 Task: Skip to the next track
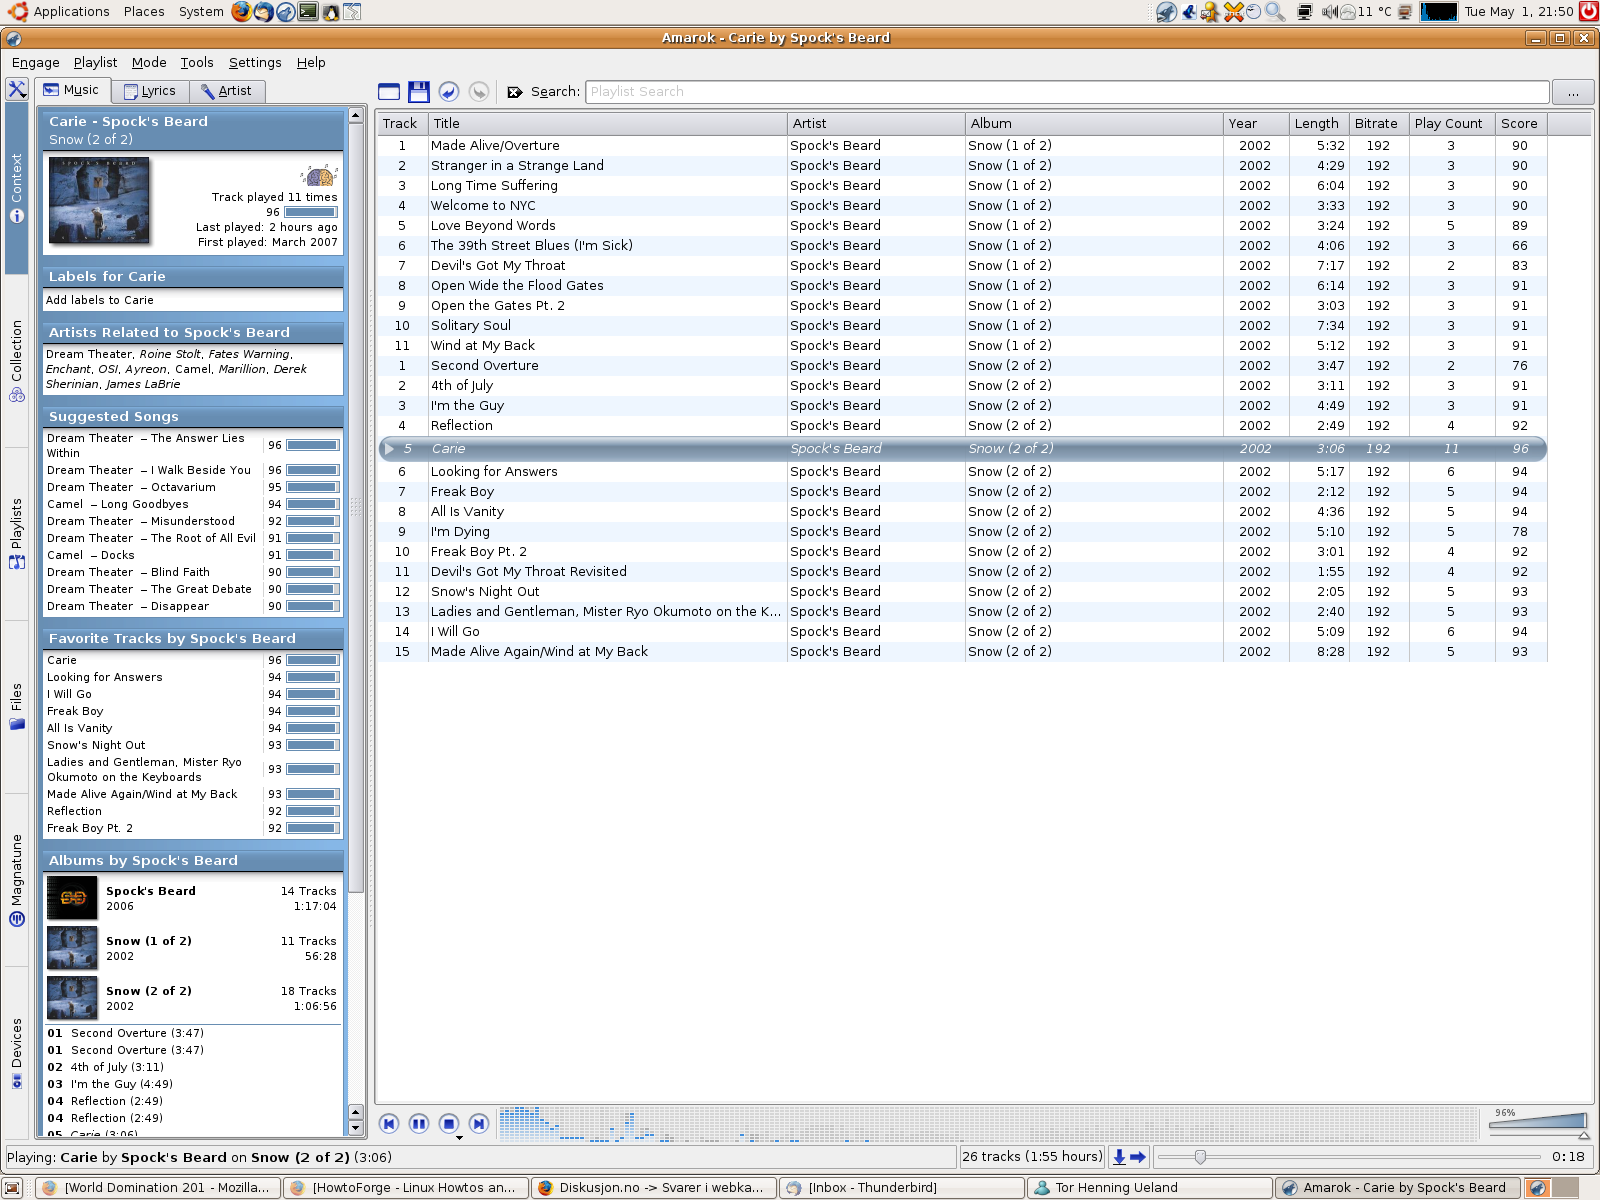479,1124
